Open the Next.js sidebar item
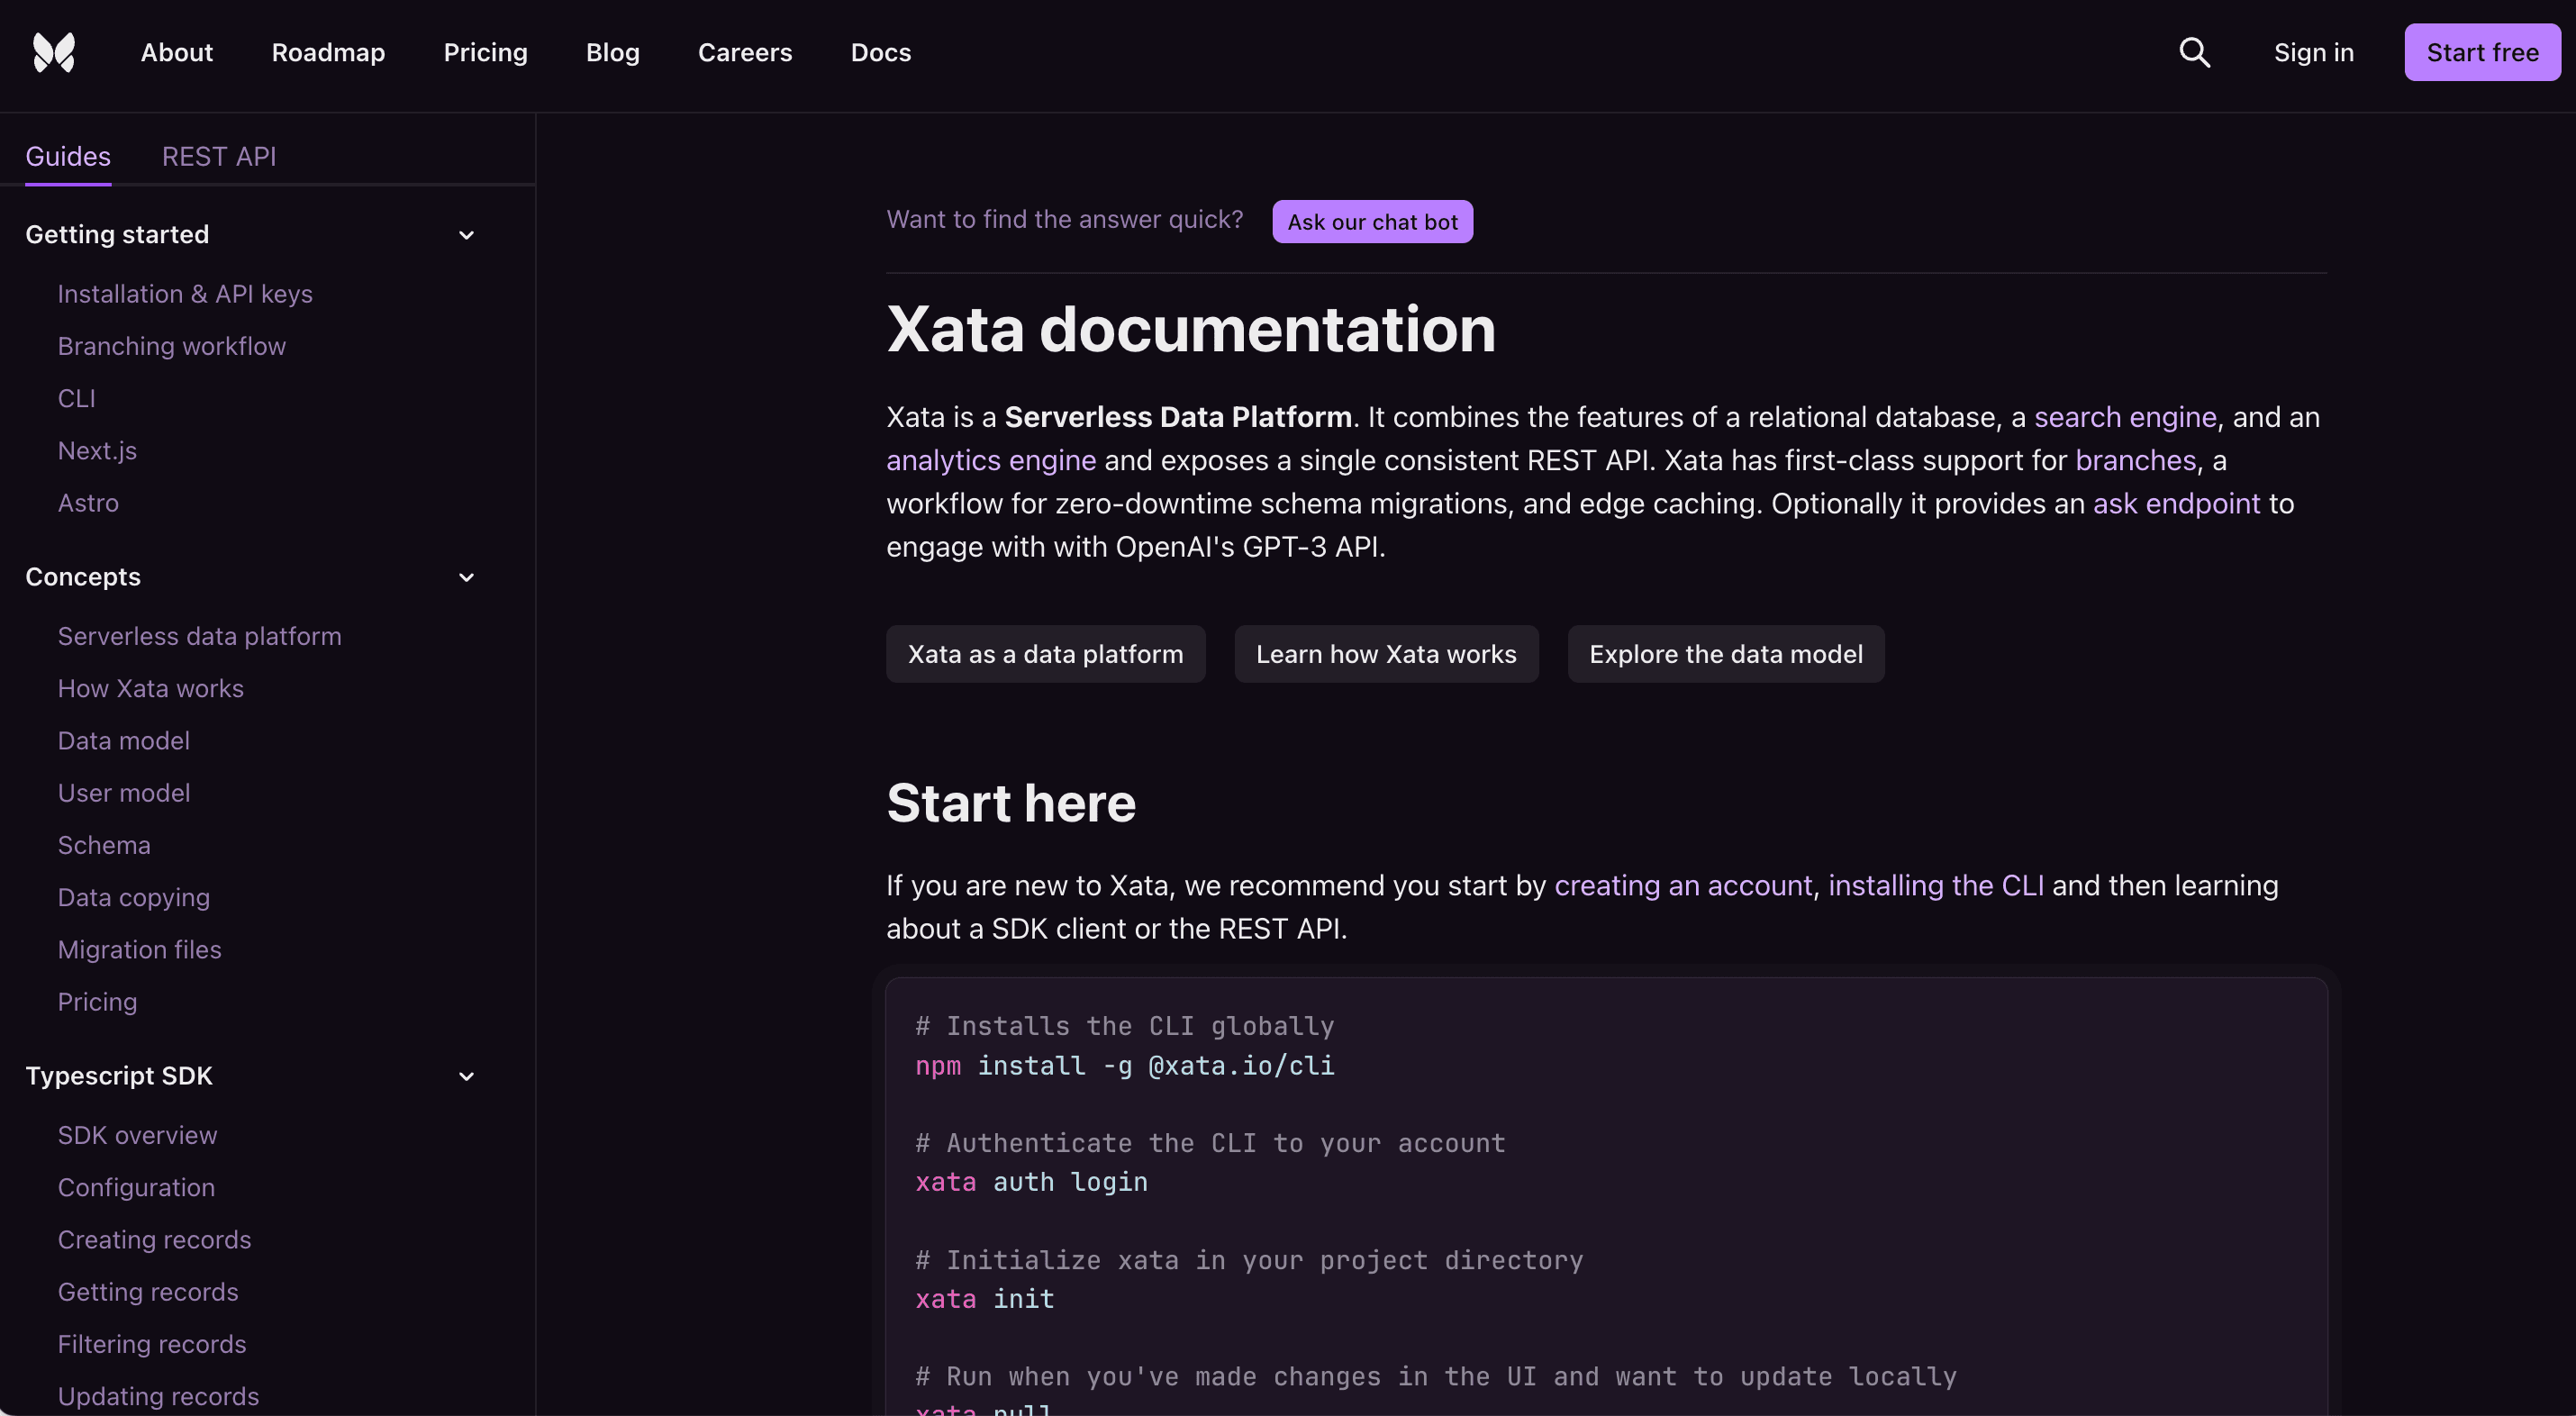Image resolution: width=2576 pixels, height=1416 pixels. tap(97, 451)
